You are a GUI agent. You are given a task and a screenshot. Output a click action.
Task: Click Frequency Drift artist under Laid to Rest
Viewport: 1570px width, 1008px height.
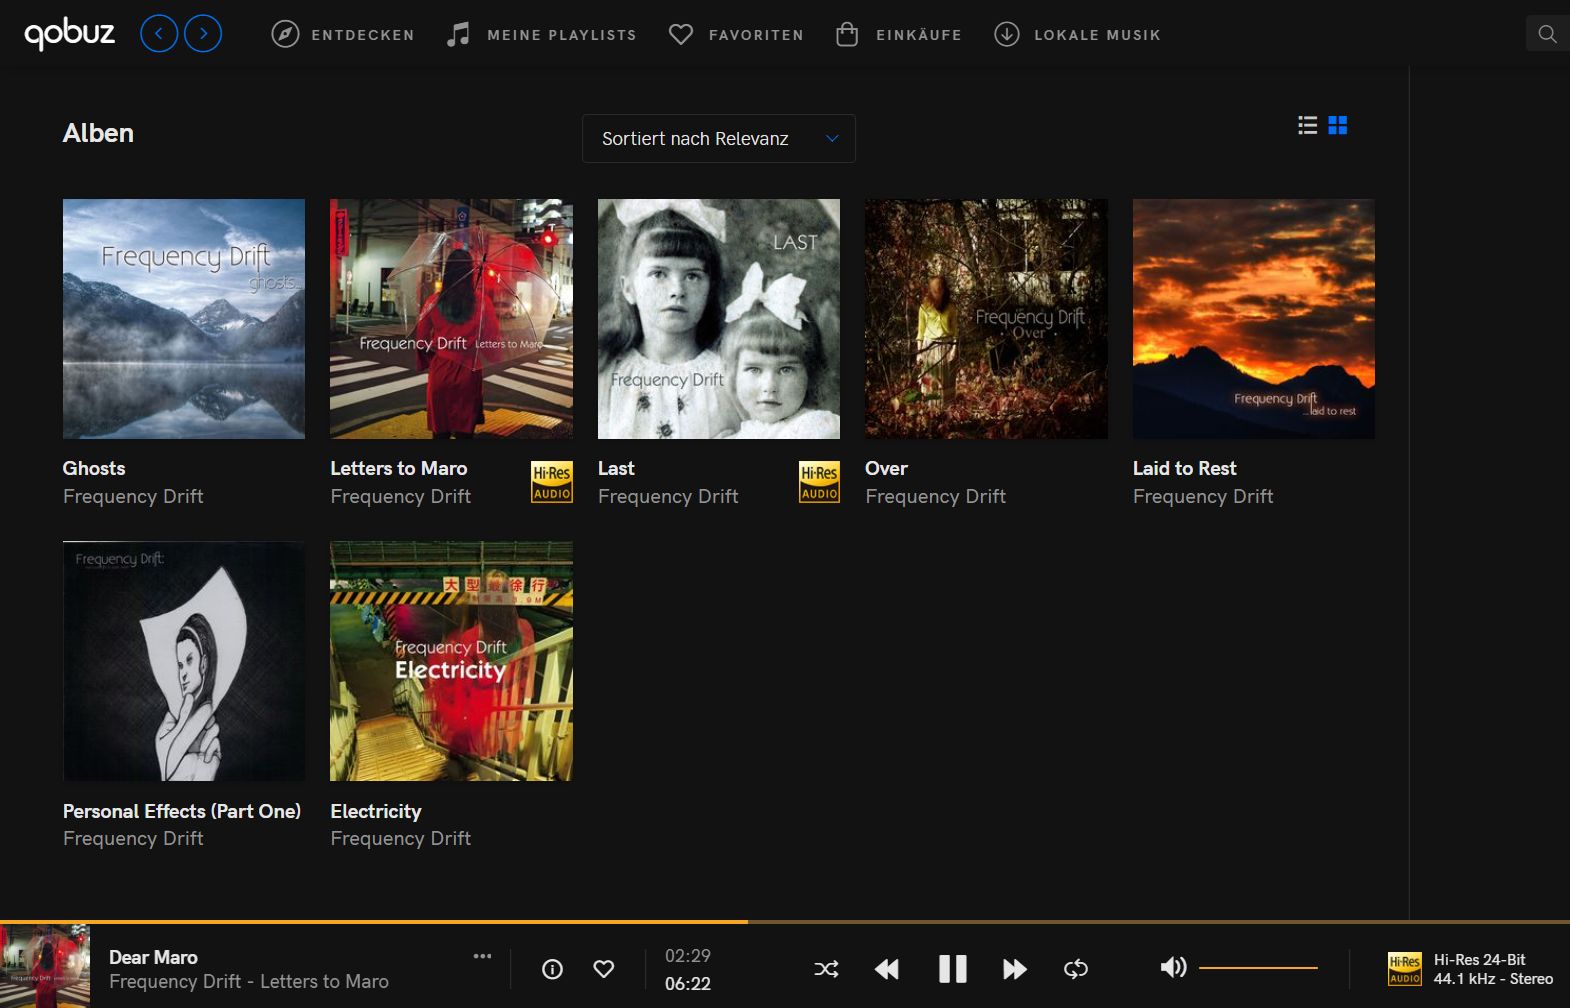coord(1203,496)
